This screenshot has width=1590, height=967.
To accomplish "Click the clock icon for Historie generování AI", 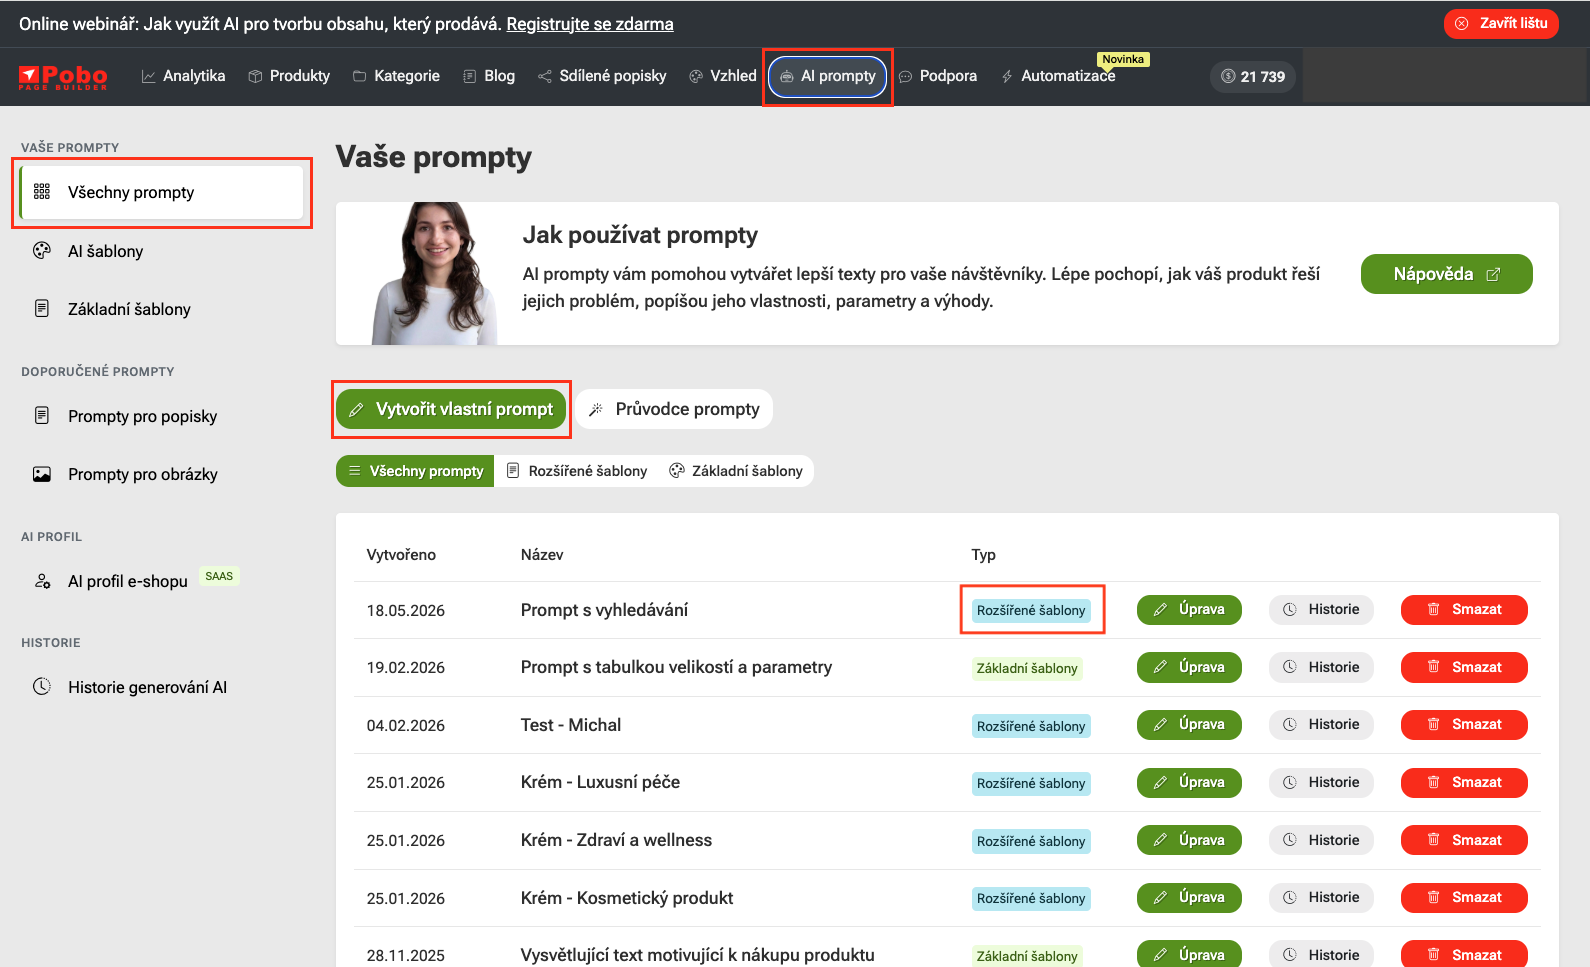I will [x=42, y=687].
